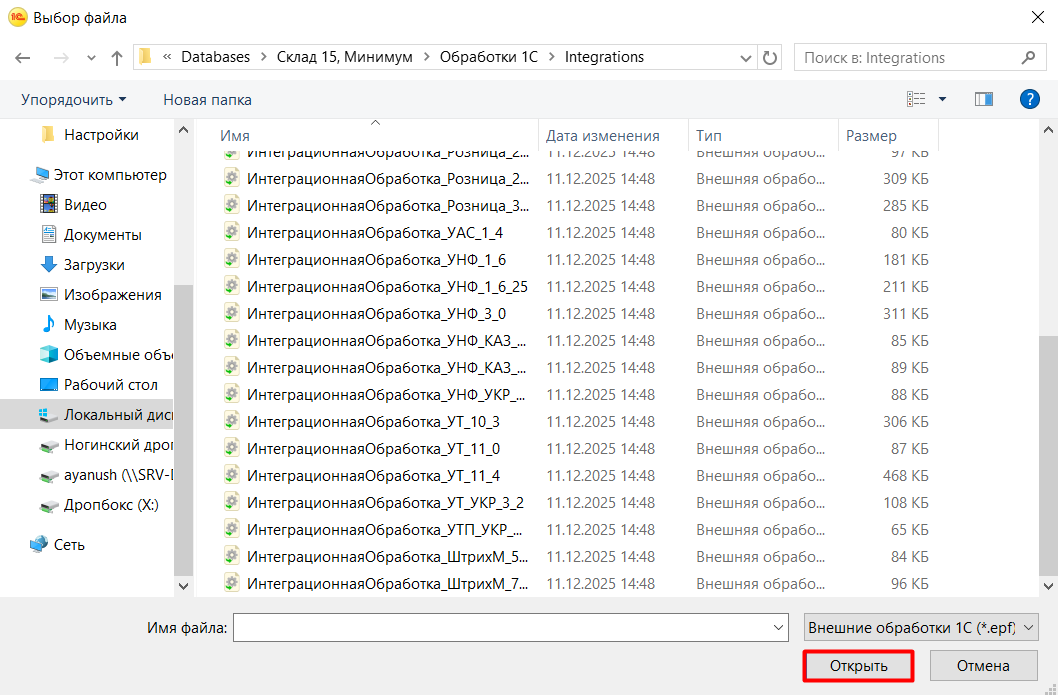
Task: Open the recent locations dropdown arrow
Action: click(x=91, y=59)
